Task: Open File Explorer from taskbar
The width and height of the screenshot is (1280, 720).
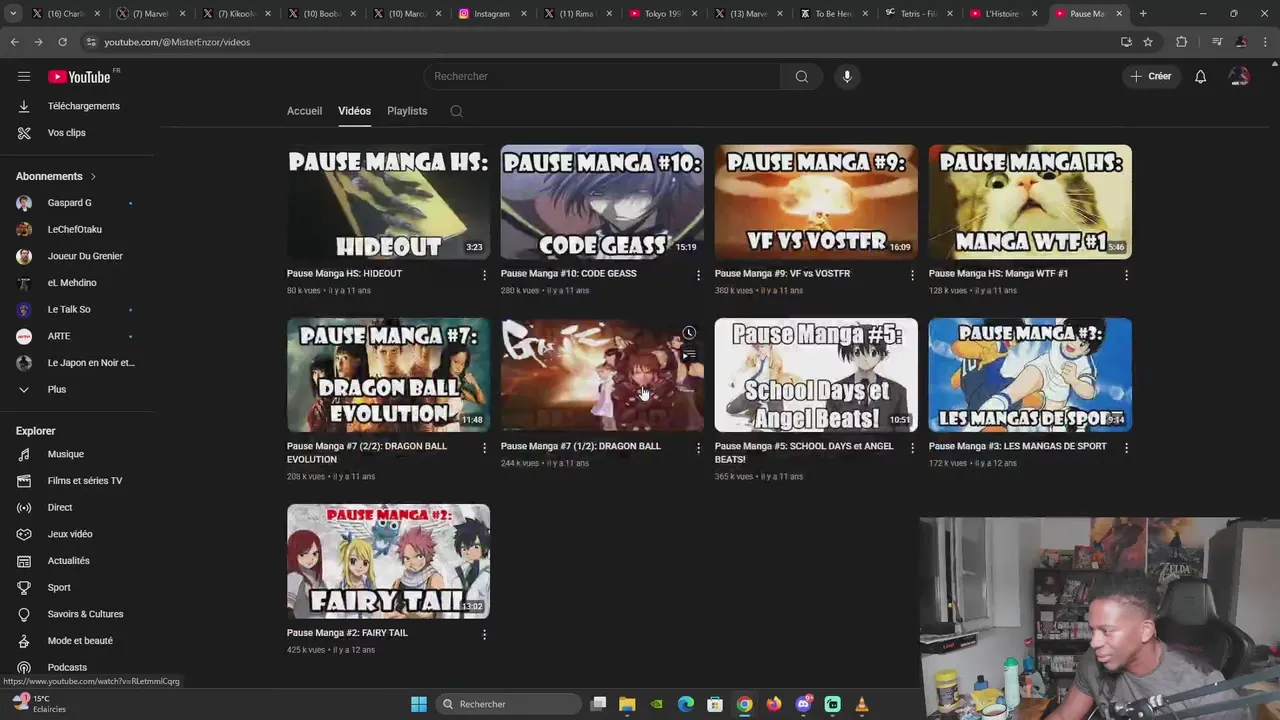Action: click(x=627, y=704)
